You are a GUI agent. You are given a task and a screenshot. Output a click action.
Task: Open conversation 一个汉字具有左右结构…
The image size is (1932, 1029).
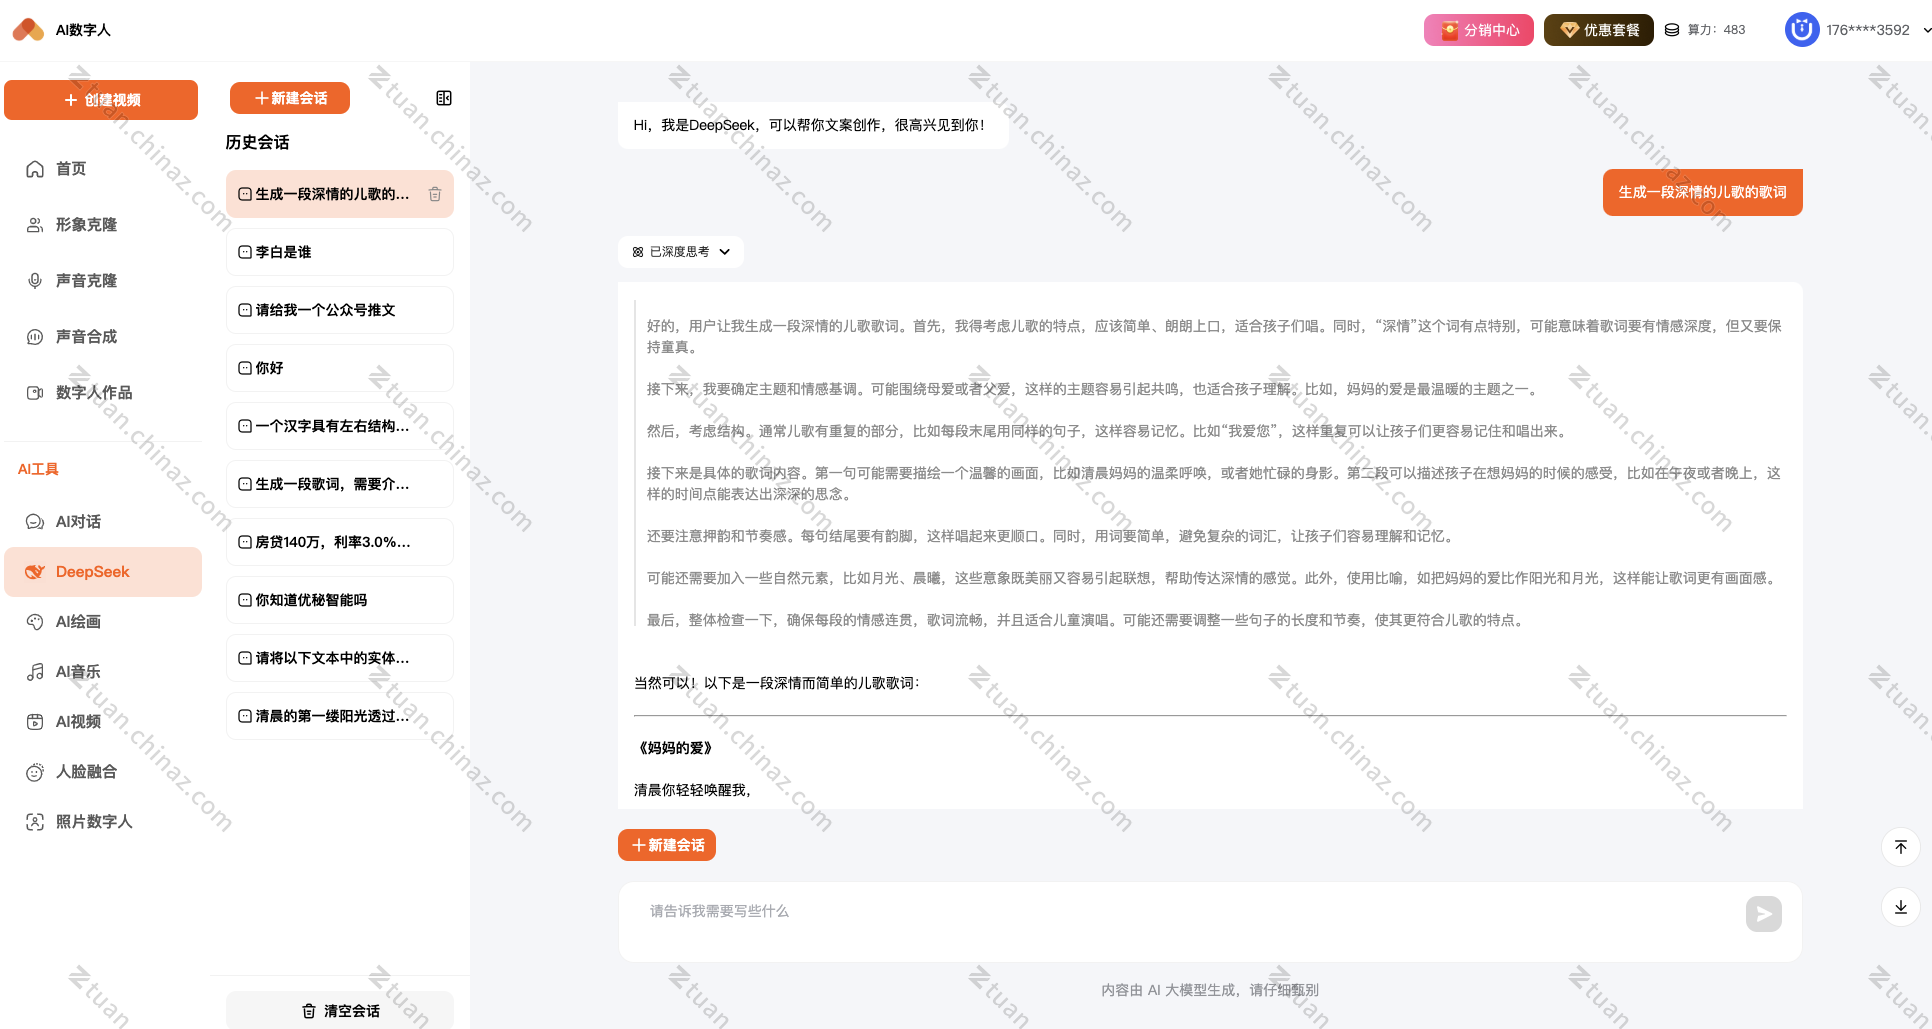(x=340, y=426)
